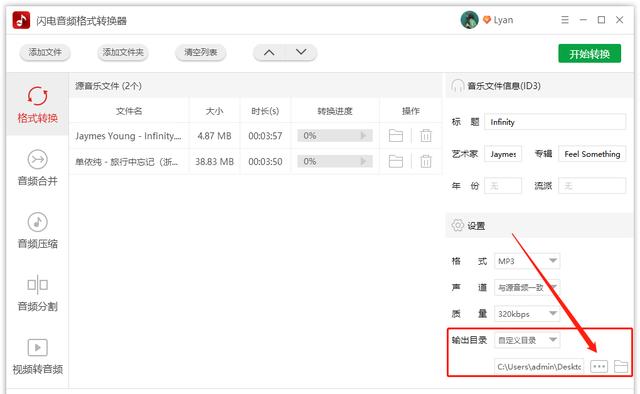Open the 质量 320kbps dropdown
The height and width of the screenshot is (394, 640).
(x=527, y=314)
